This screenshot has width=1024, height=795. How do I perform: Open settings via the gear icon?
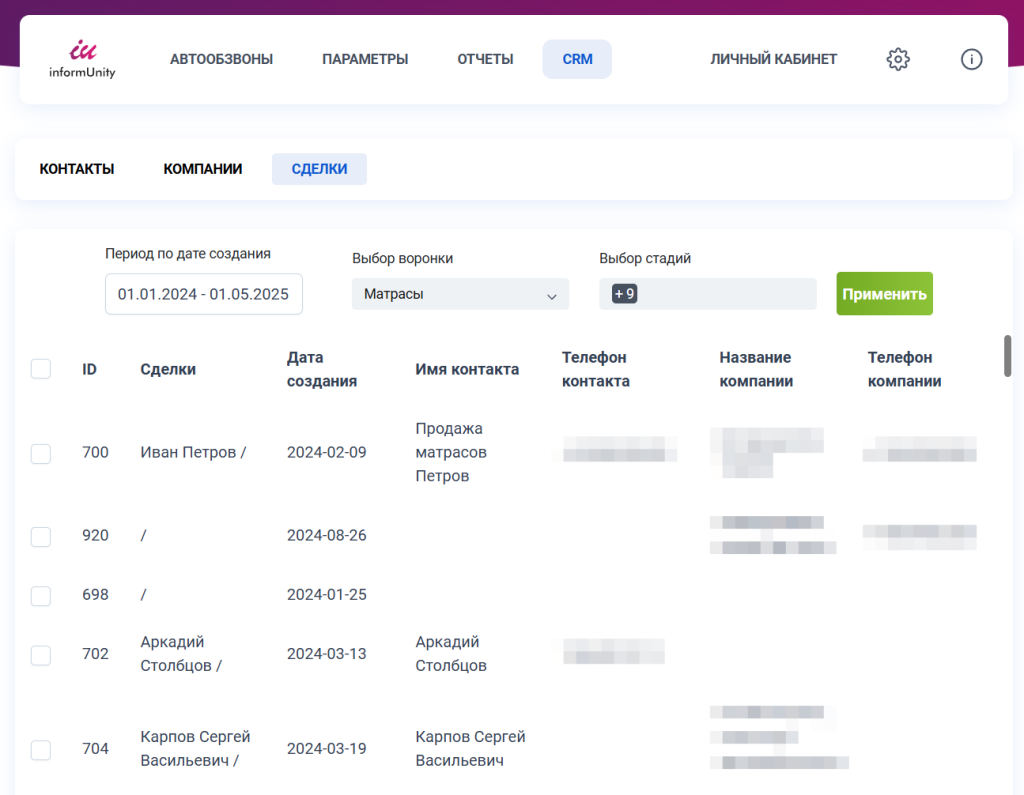tap(898, 59)
